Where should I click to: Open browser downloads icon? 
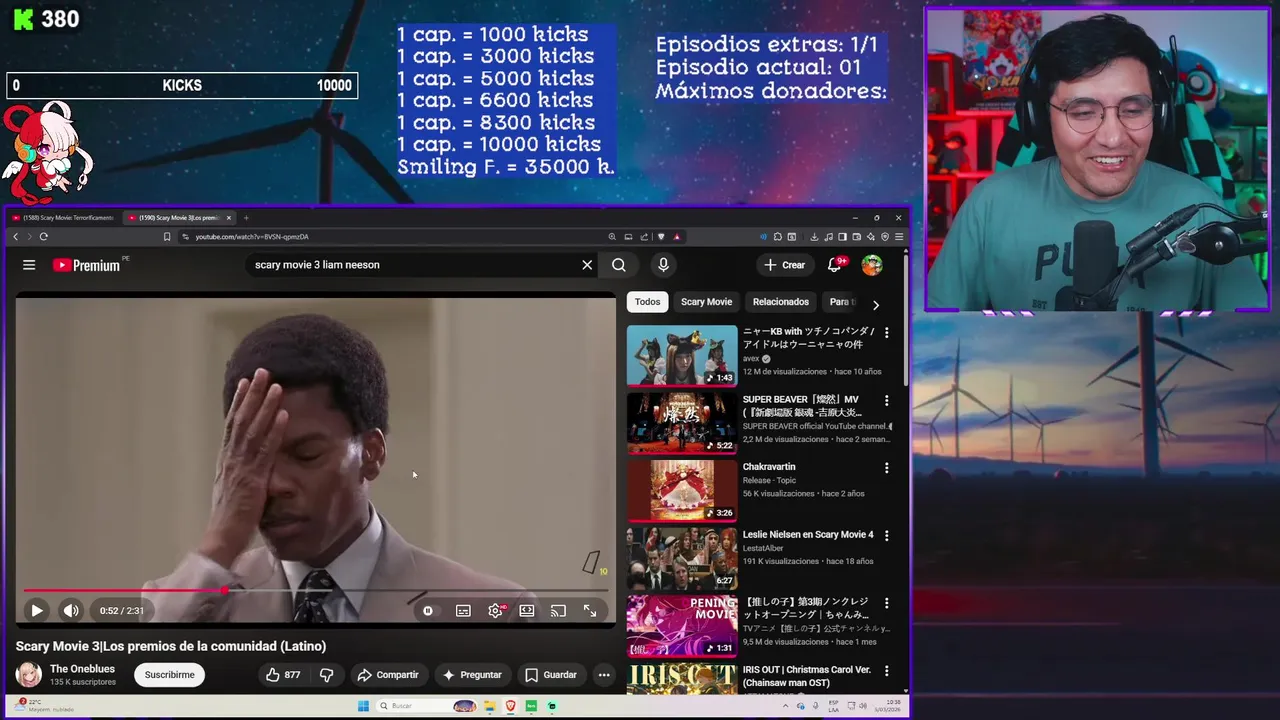(x=814, y=237)
